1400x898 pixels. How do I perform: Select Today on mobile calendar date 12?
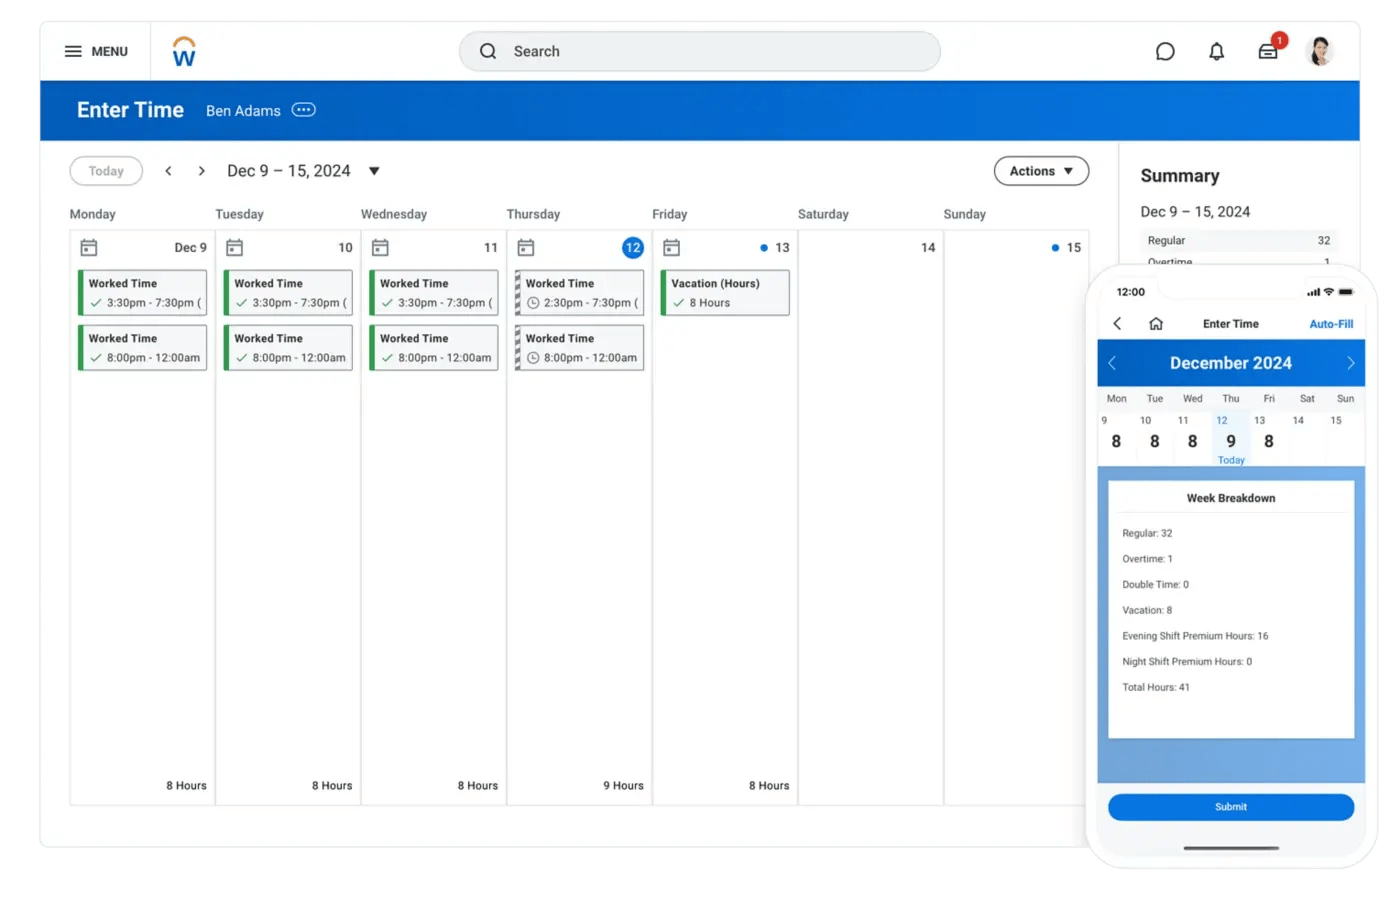(1230, 440)
